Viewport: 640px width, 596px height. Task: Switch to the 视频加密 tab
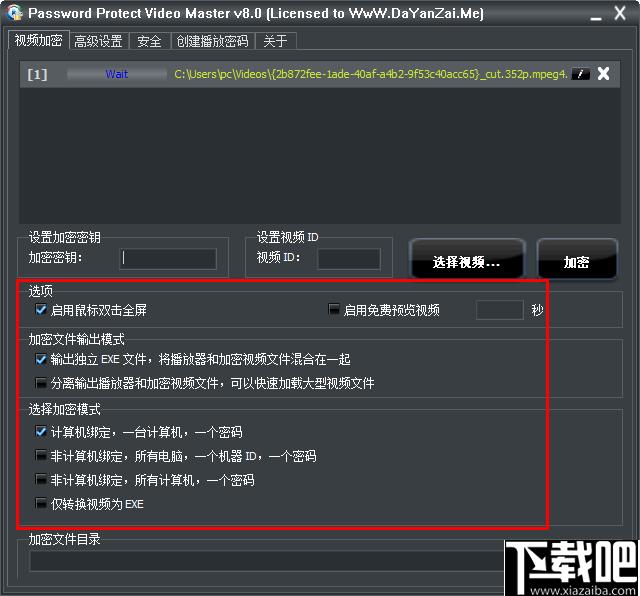pos(39,40)
